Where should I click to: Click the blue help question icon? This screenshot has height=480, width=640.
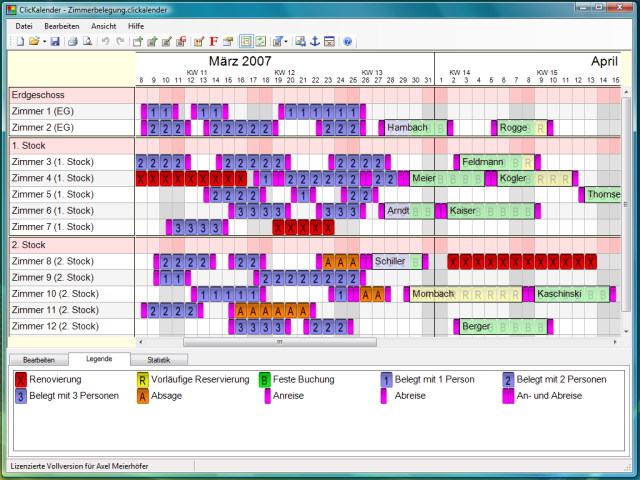(x=347, y=42)
